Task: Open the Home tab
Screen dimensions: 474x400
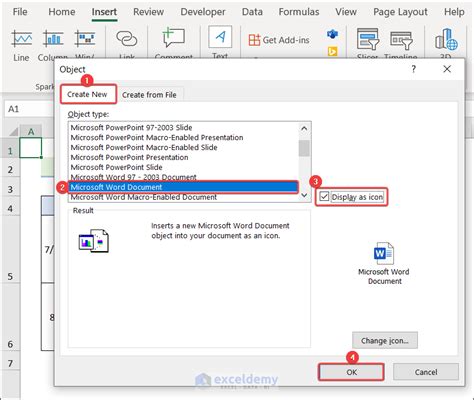Action: pyautogui.click(x=62, y=12)
